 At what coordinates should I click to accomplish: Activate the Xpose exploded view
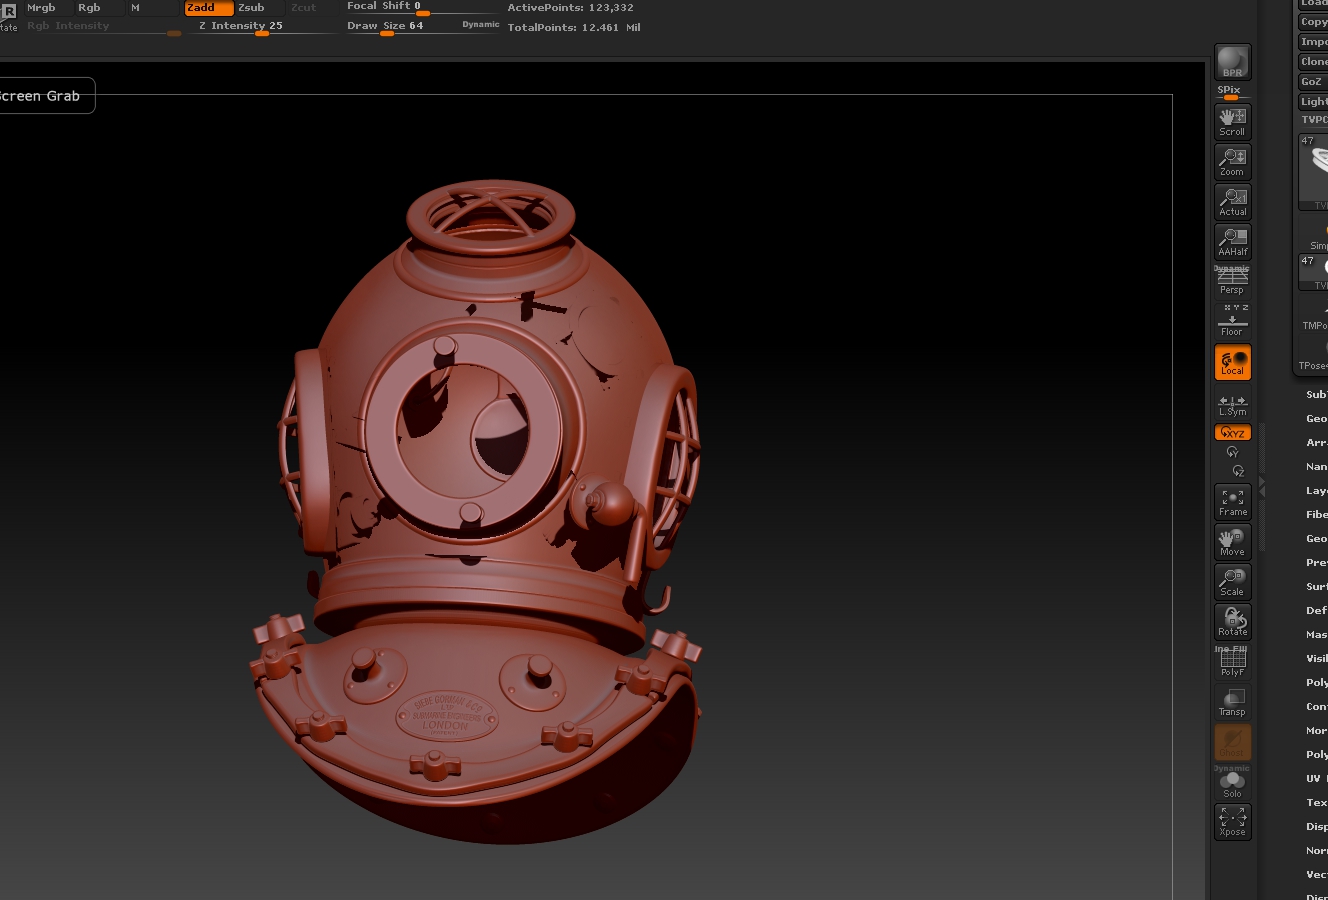1232,822
